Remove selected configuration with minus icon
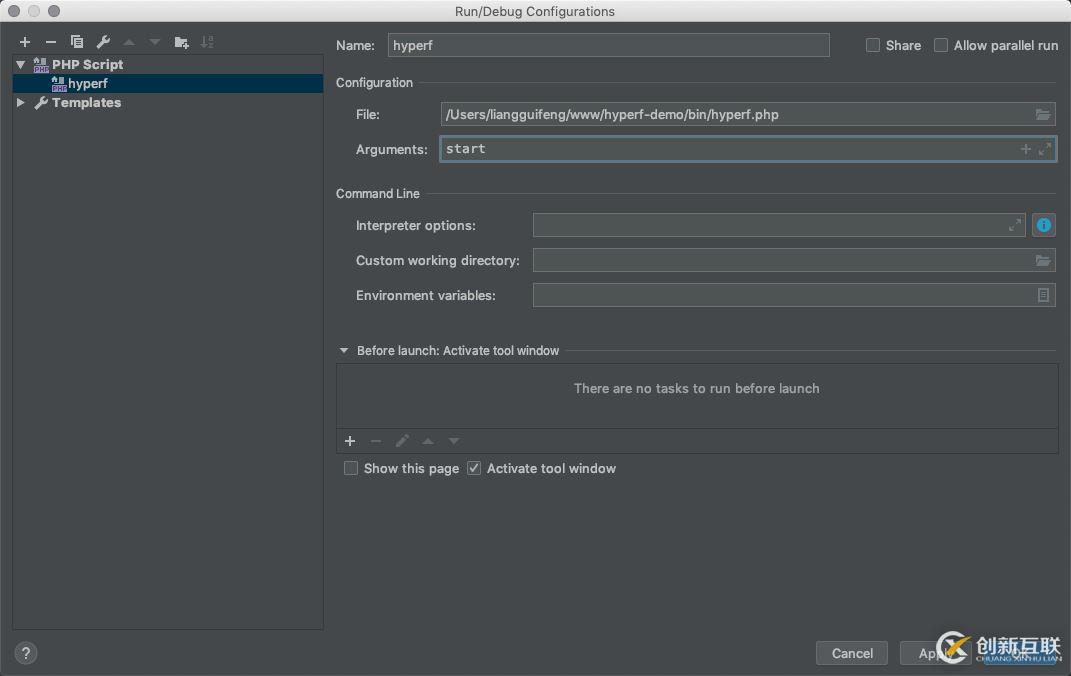 coord(51,42)
